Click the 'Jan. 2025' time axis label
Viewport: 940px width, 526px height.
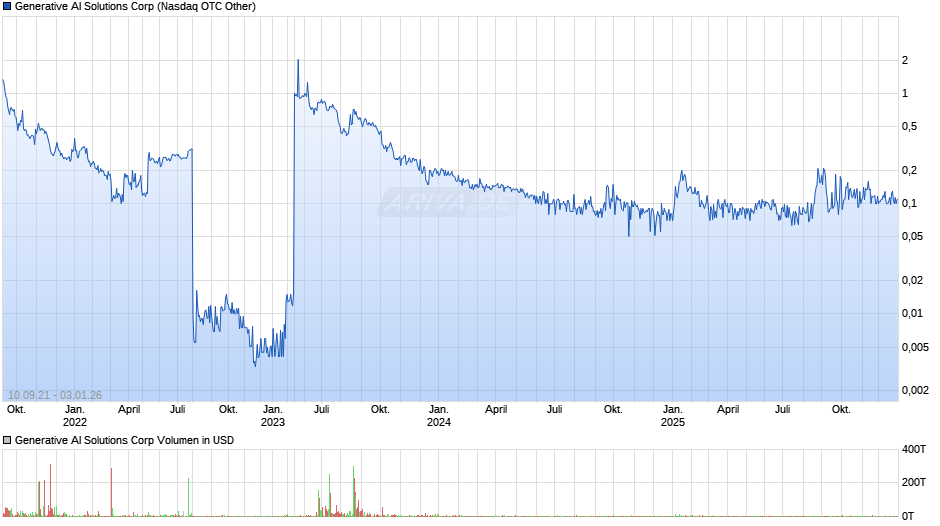(673, 416)
